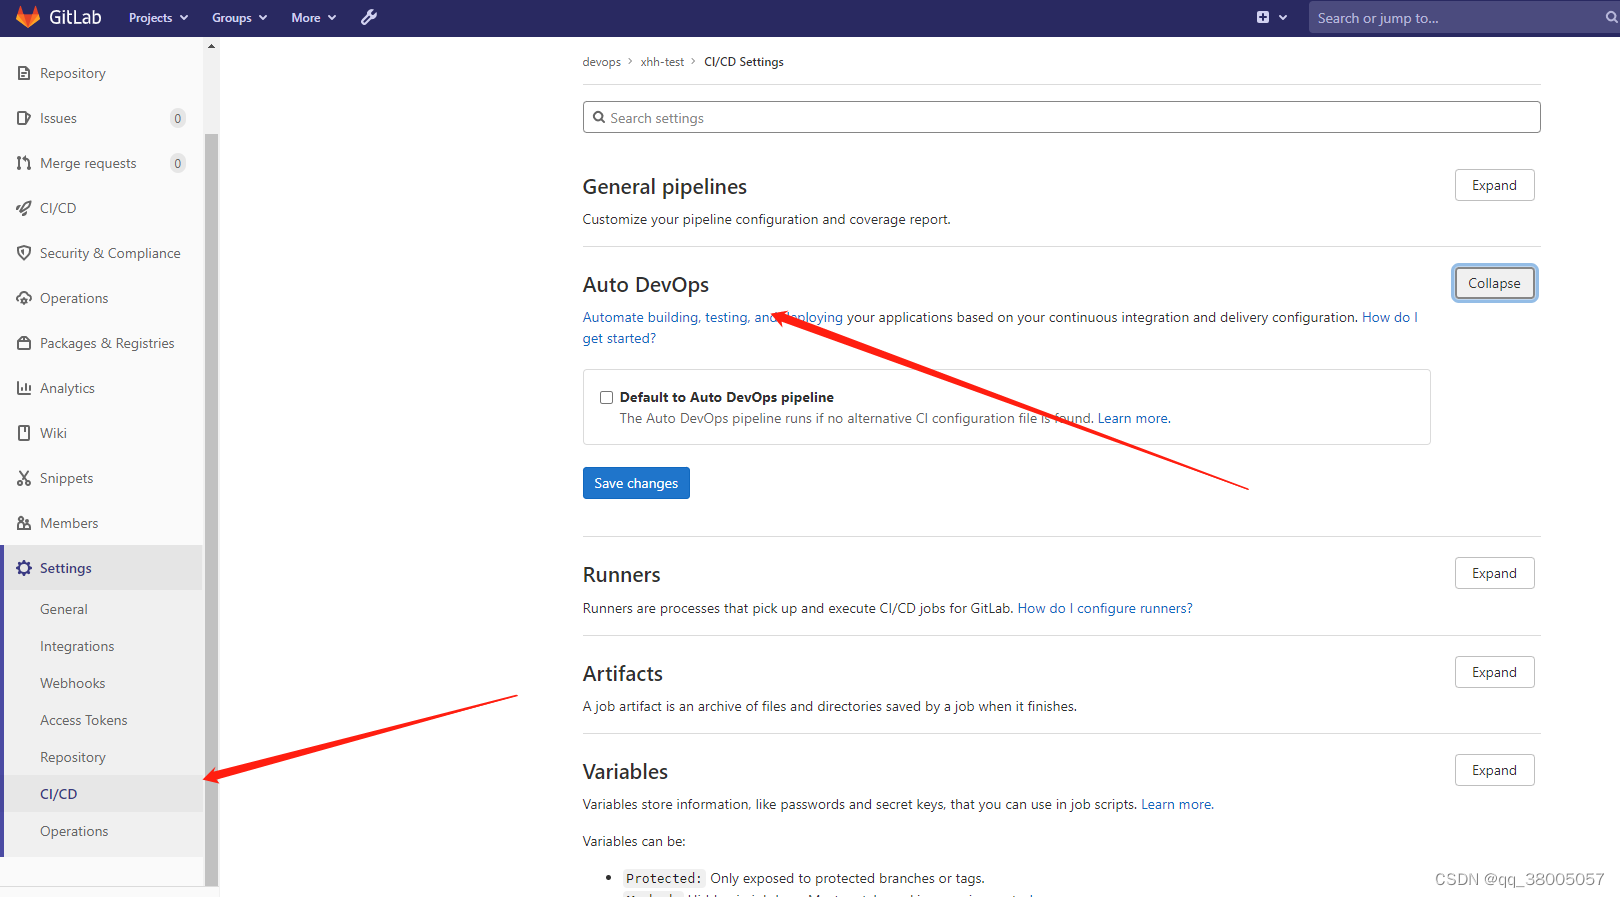The height and width of the screenshot is (897, 1620).
Task: Open the admin wrench icon
Action: click(x=369, y=17)
